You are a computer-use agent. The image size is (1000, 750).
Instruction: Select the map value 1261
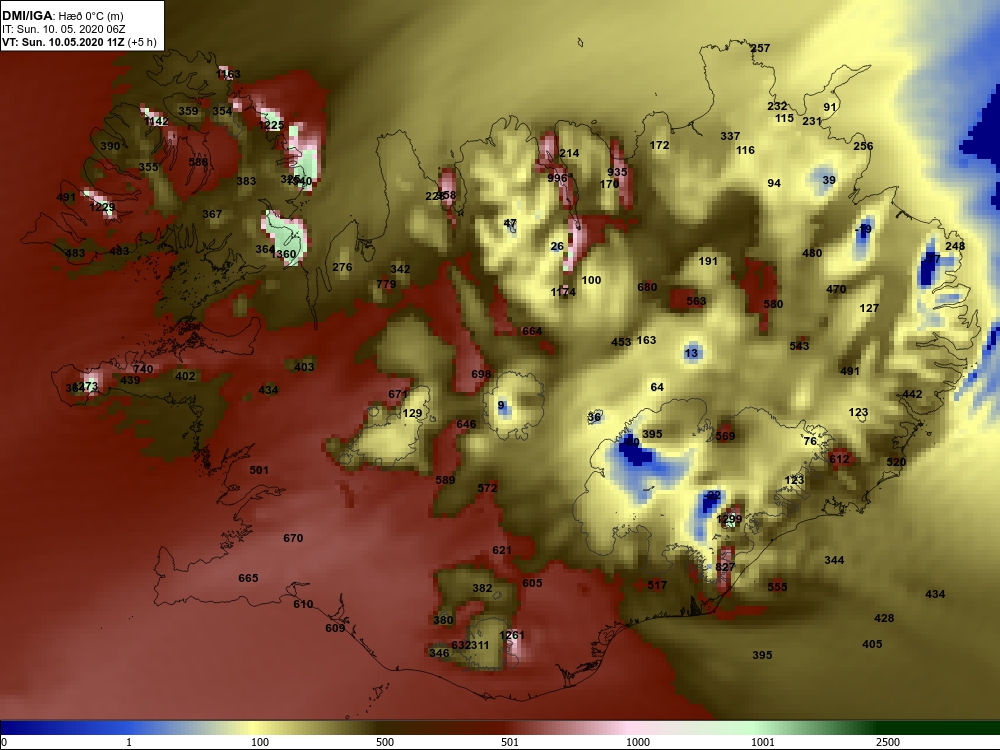click(511, 635)
